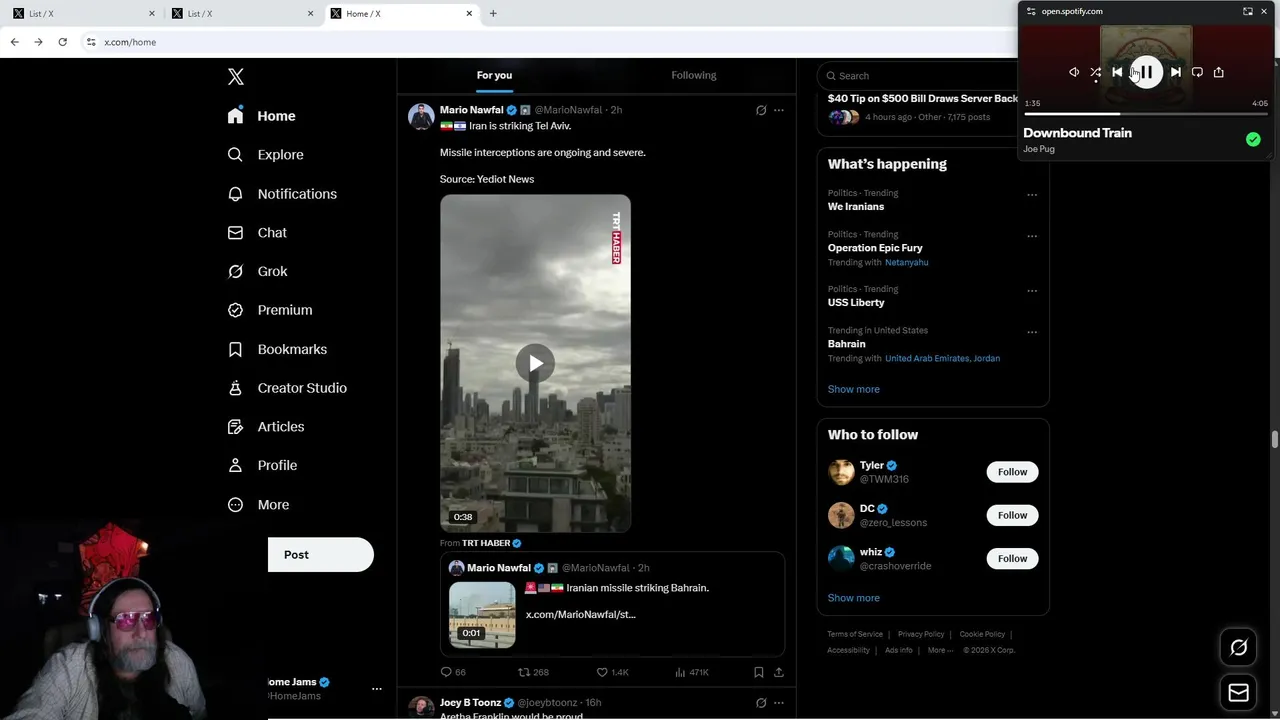Click in the X Search field
This screenshot has width=1280, height=720.
click(x=920, y=76)
